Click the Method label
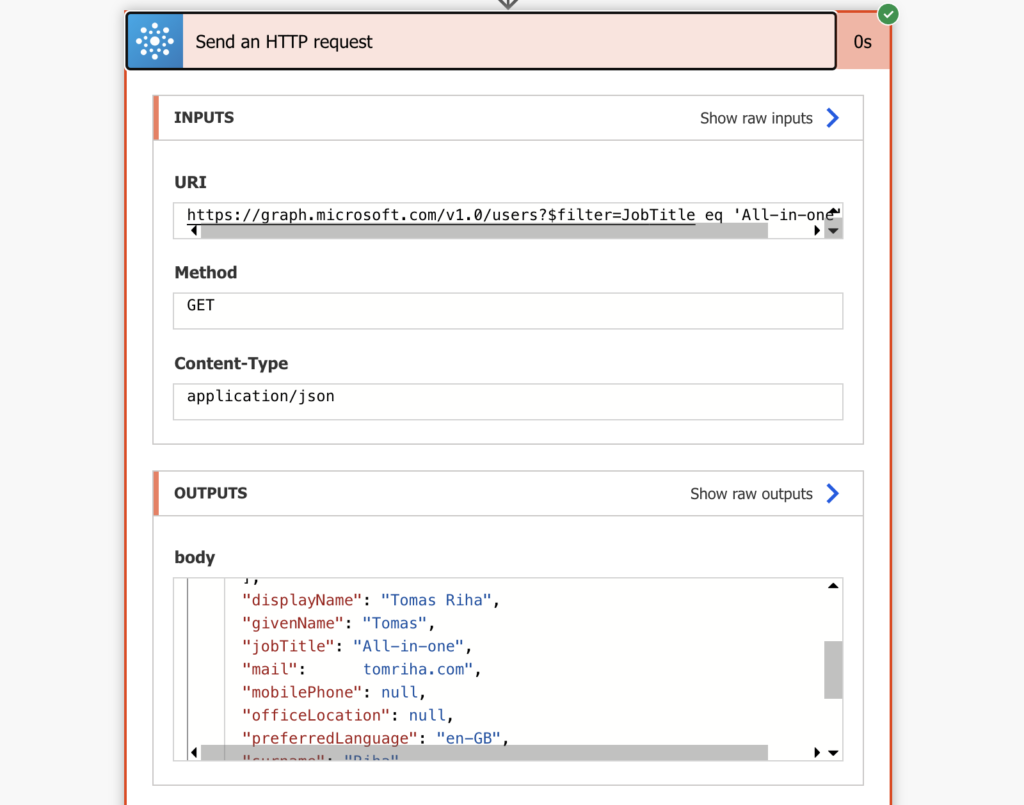Viewport: 1024px width, 805px height. tap(206, 272)
